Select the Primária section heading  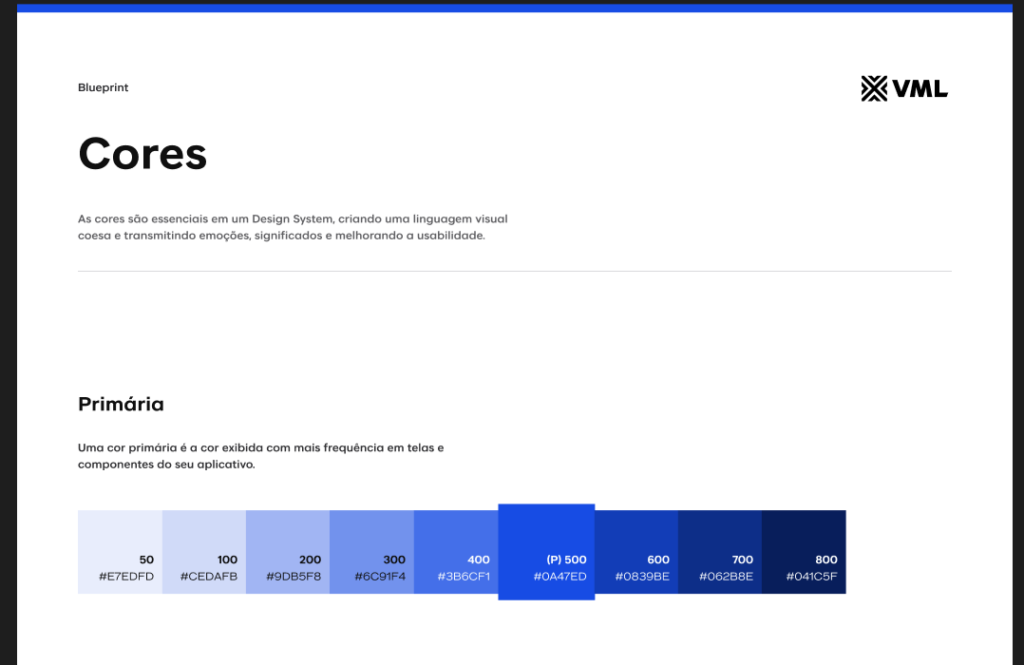121,405
